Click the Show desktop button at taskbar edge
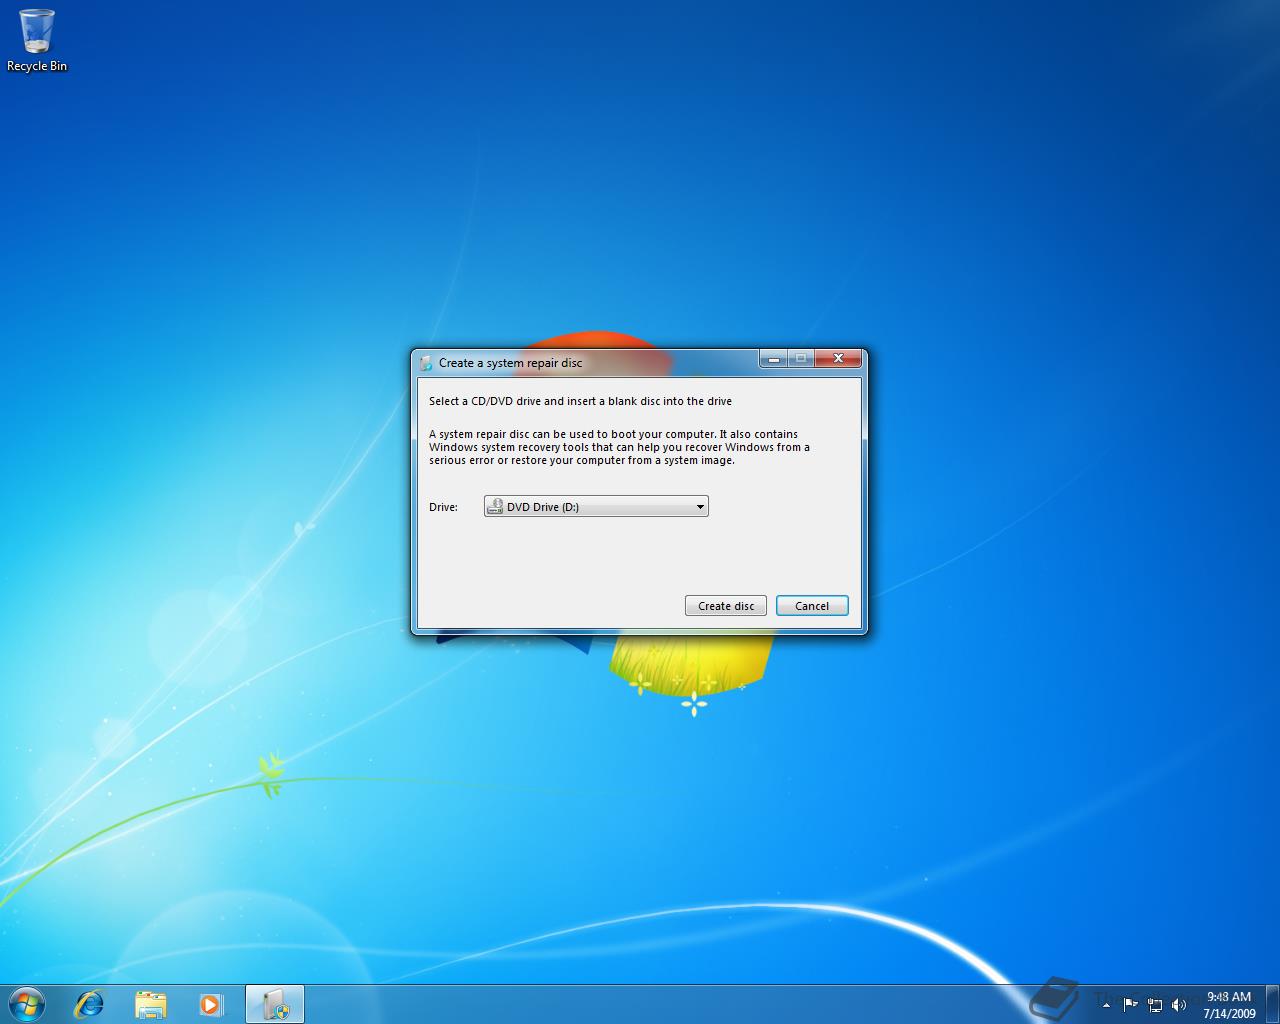 click(x=1273, y=1005)
